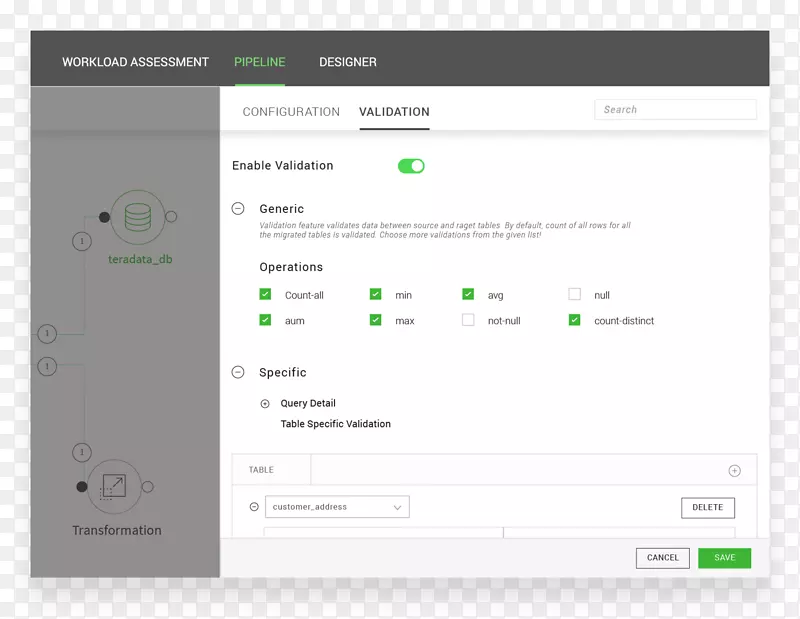Disable the Enable Validation toggle

tap(411, 166)
